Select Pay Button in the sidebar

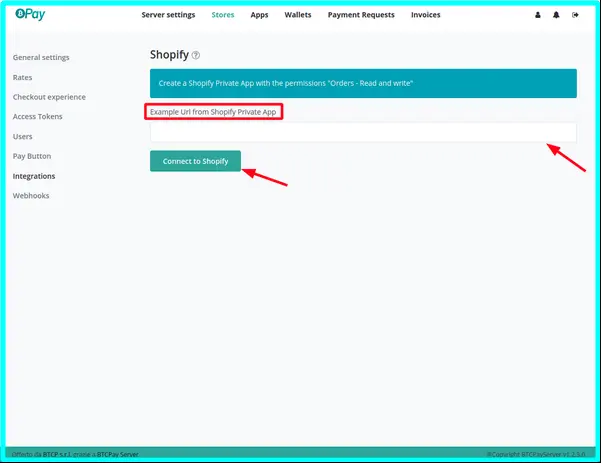(x=32, y=156)
